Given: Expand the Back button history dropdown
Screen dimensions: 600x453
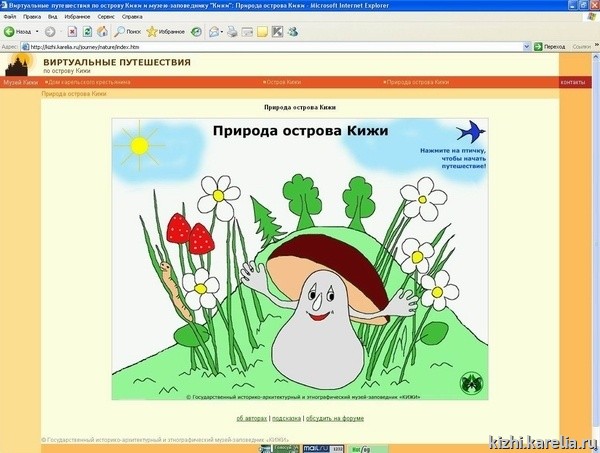Looking at the screenshot, I should (x=37, y=32).
